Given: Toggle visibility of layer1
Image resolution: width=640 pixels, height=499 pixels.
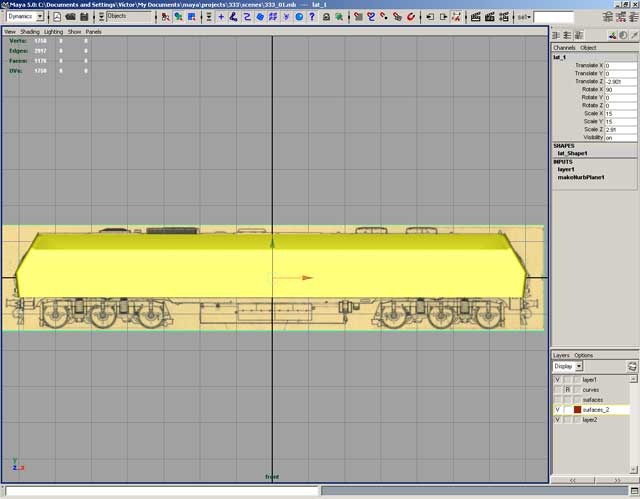Looking at the screenshot, I should click(x=557, y=380).
